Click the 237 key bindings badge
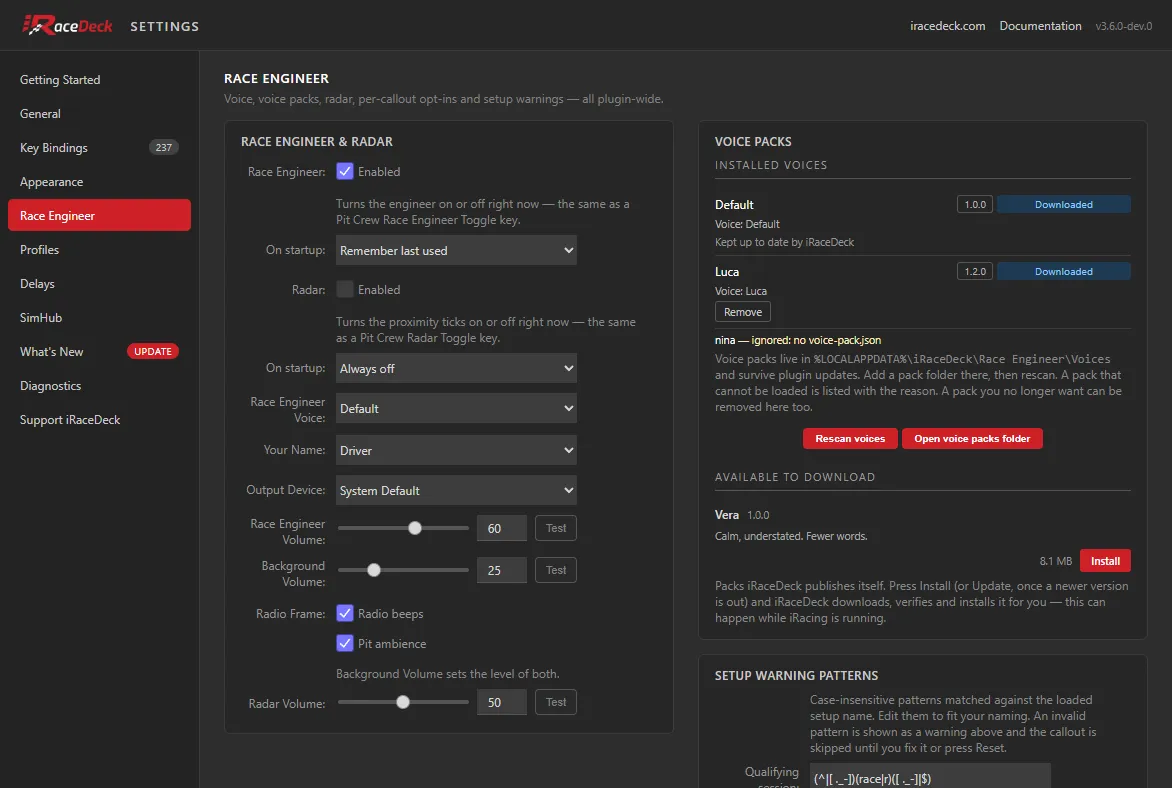 click(x=164, y=147)
